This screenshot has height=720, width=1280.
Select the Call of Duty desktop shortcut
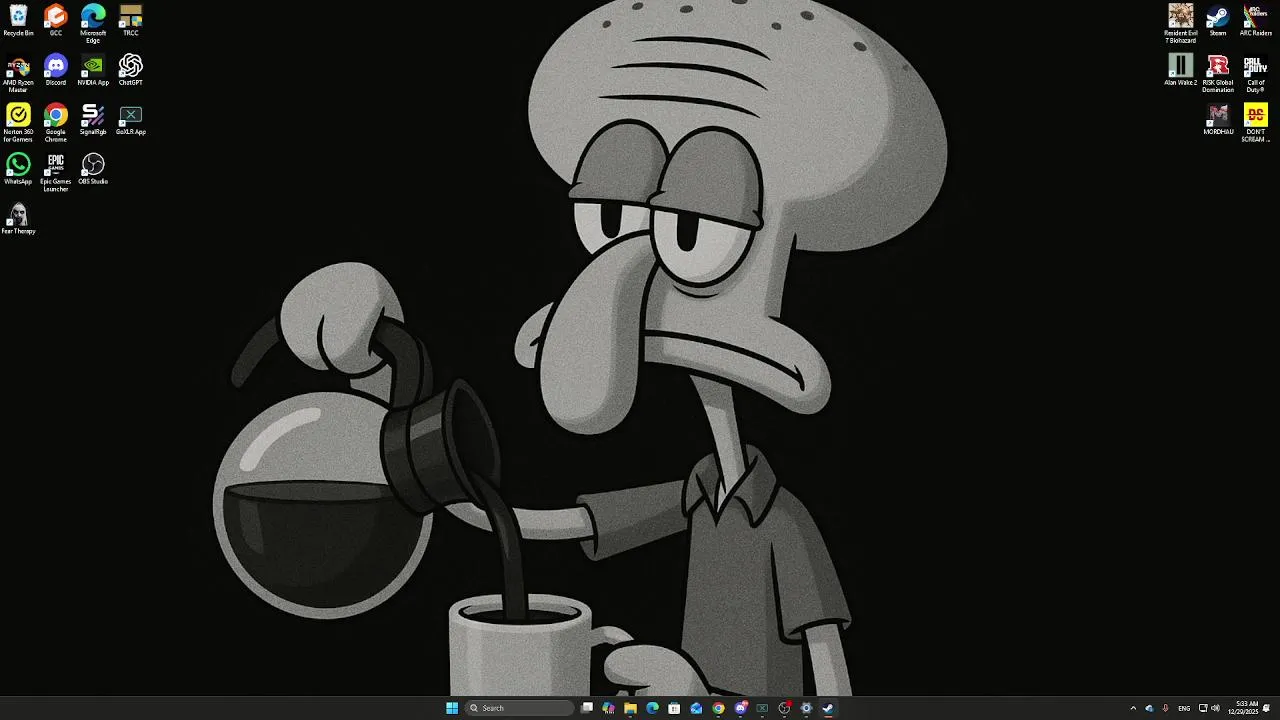pyautogui.click(x=1256, y=73)
